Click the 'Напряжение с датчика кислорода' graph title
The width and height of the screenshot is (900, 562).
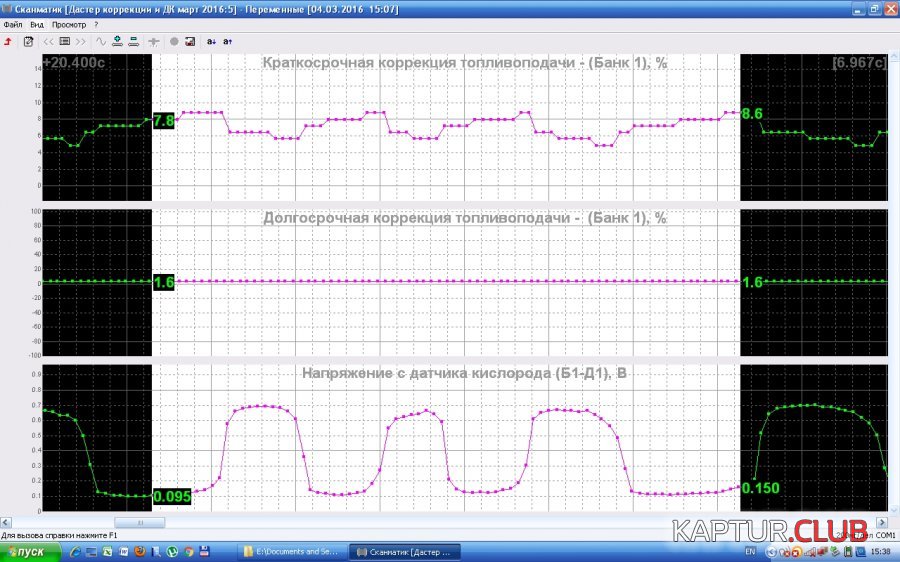(x=464, y=373)
